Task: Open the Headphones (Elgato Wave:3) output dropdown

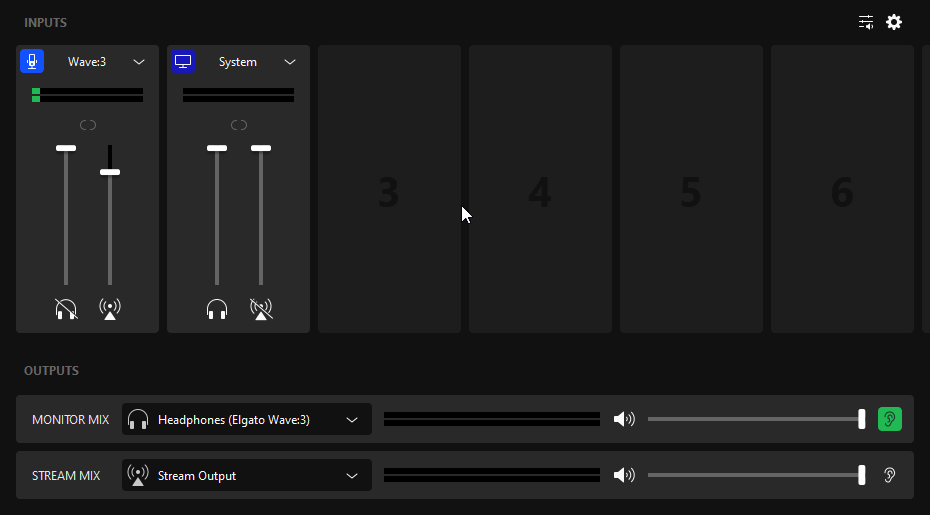Action: (352, 420)
